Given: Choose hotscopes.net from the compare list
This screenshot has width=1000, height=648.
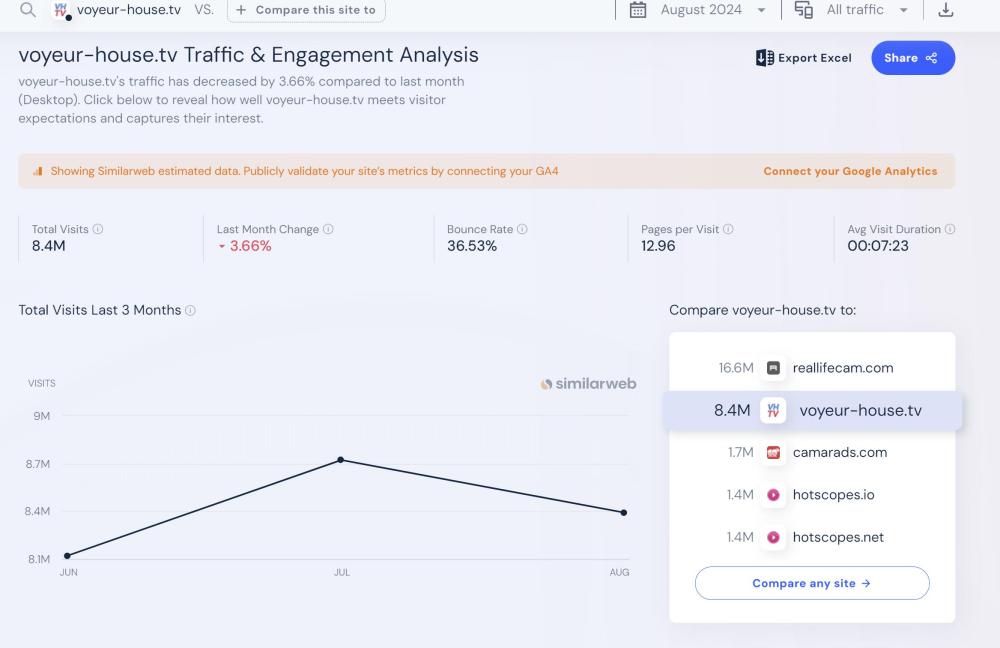Looking at the screenshot, I should (x=838, y=537).
